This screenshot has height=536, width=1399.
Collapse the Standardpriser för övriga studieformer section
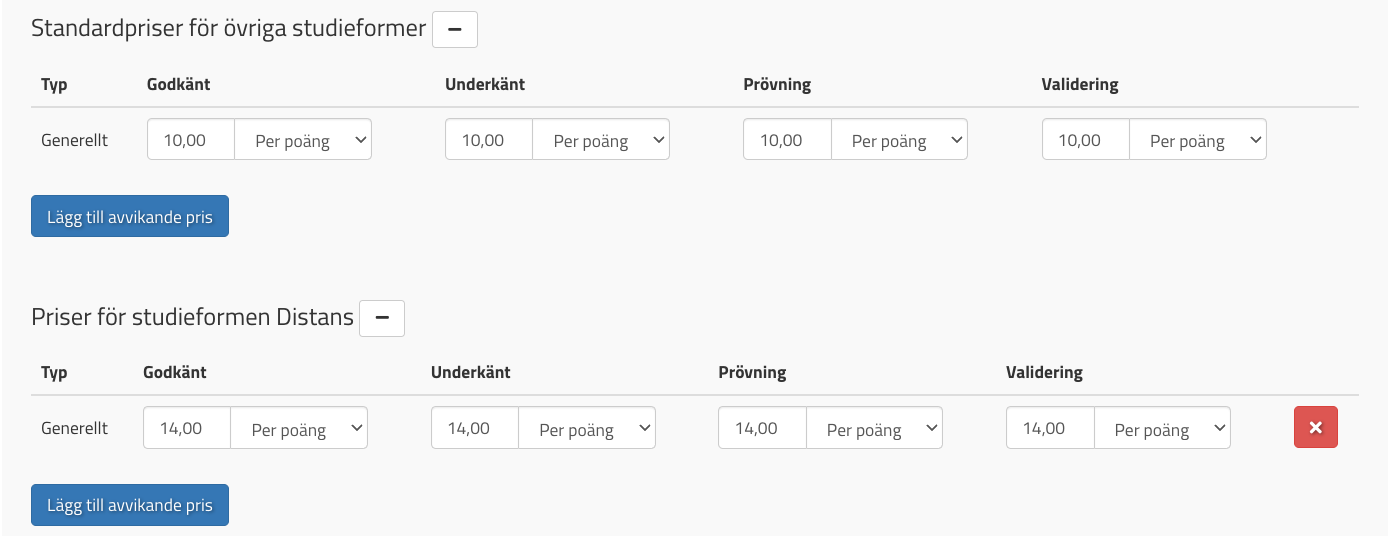coord(454,30)
